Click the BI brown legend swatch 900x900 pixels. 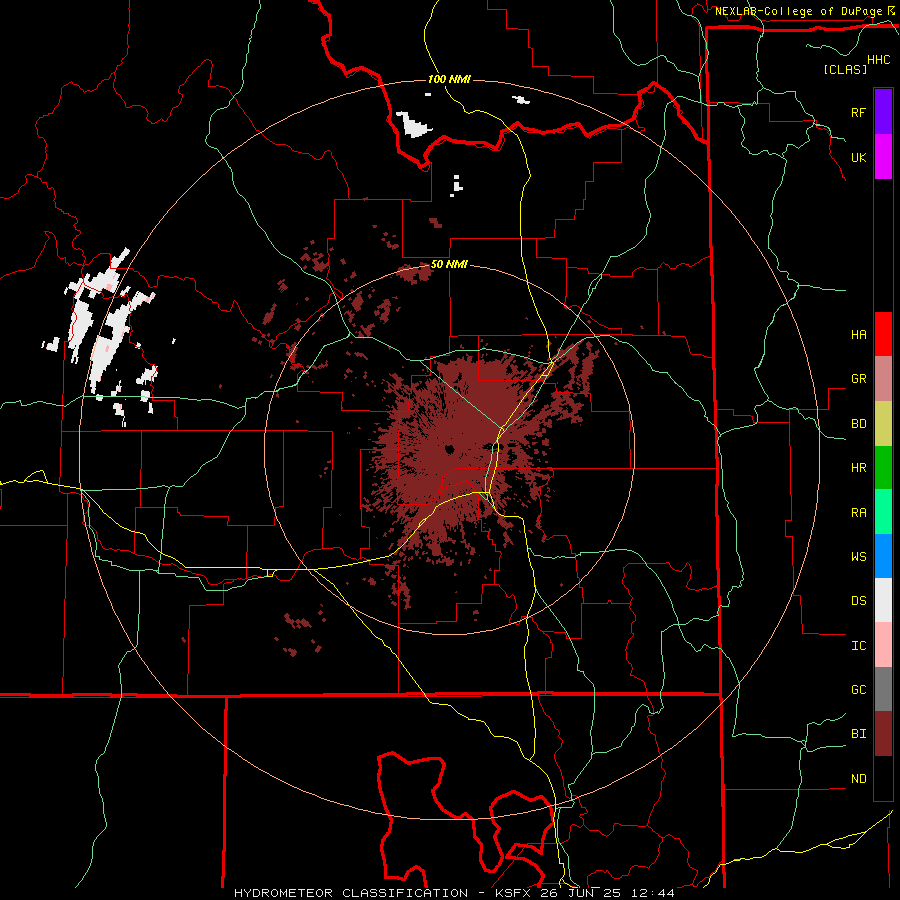click(883, 734)
